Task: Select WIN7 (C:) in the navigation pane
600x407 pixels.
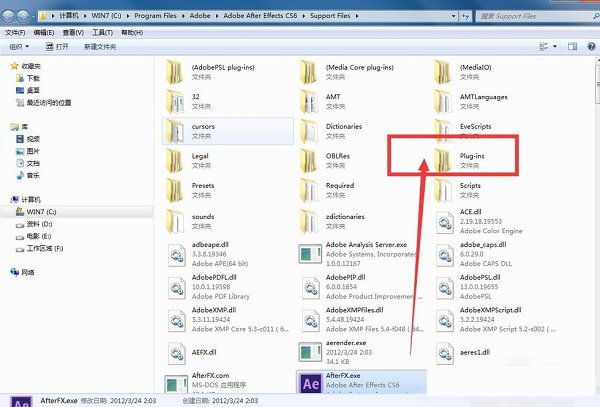Action: 77,212
